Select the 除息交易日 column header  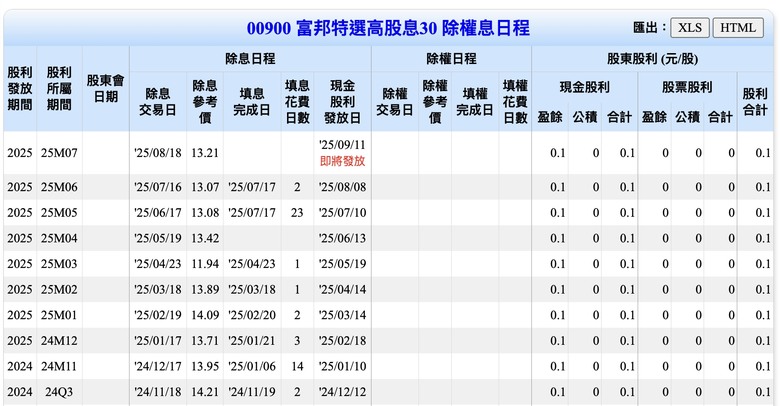click(158, 102)
